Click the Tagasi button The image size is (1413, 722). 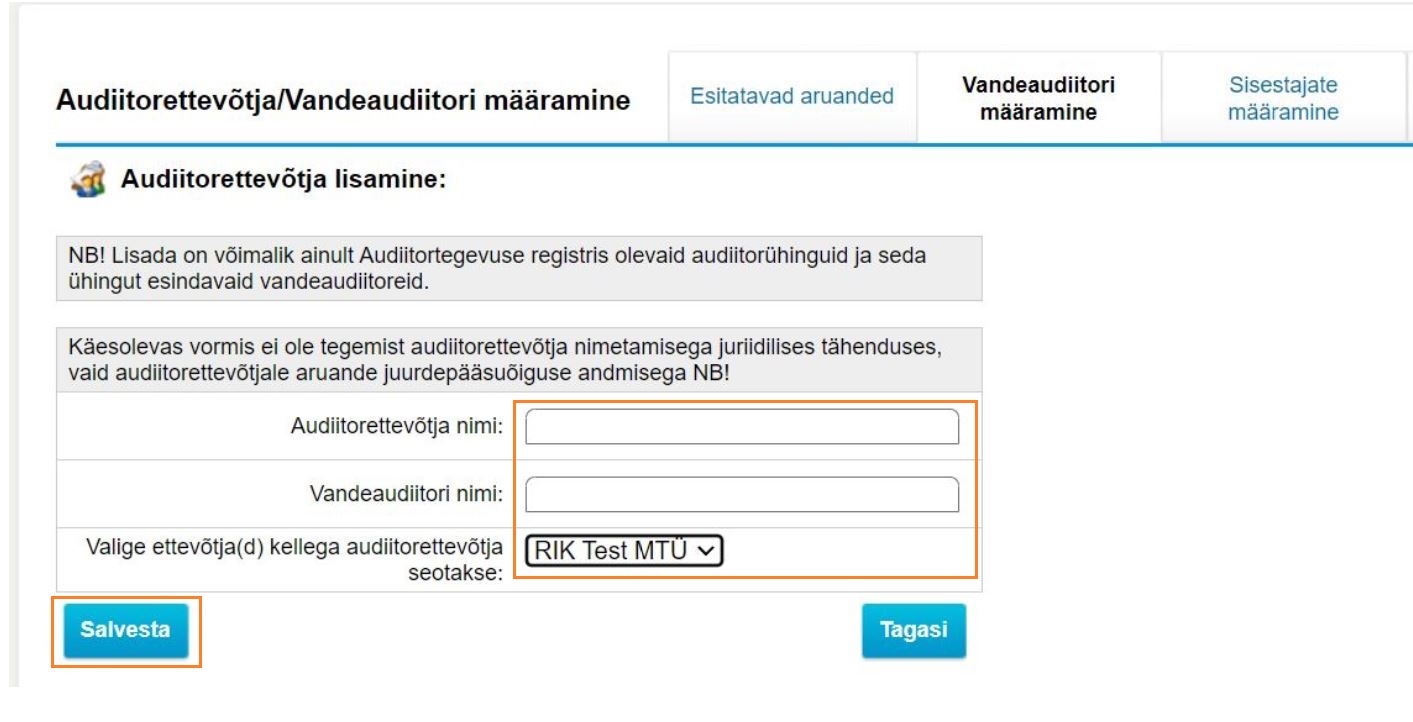913,630
